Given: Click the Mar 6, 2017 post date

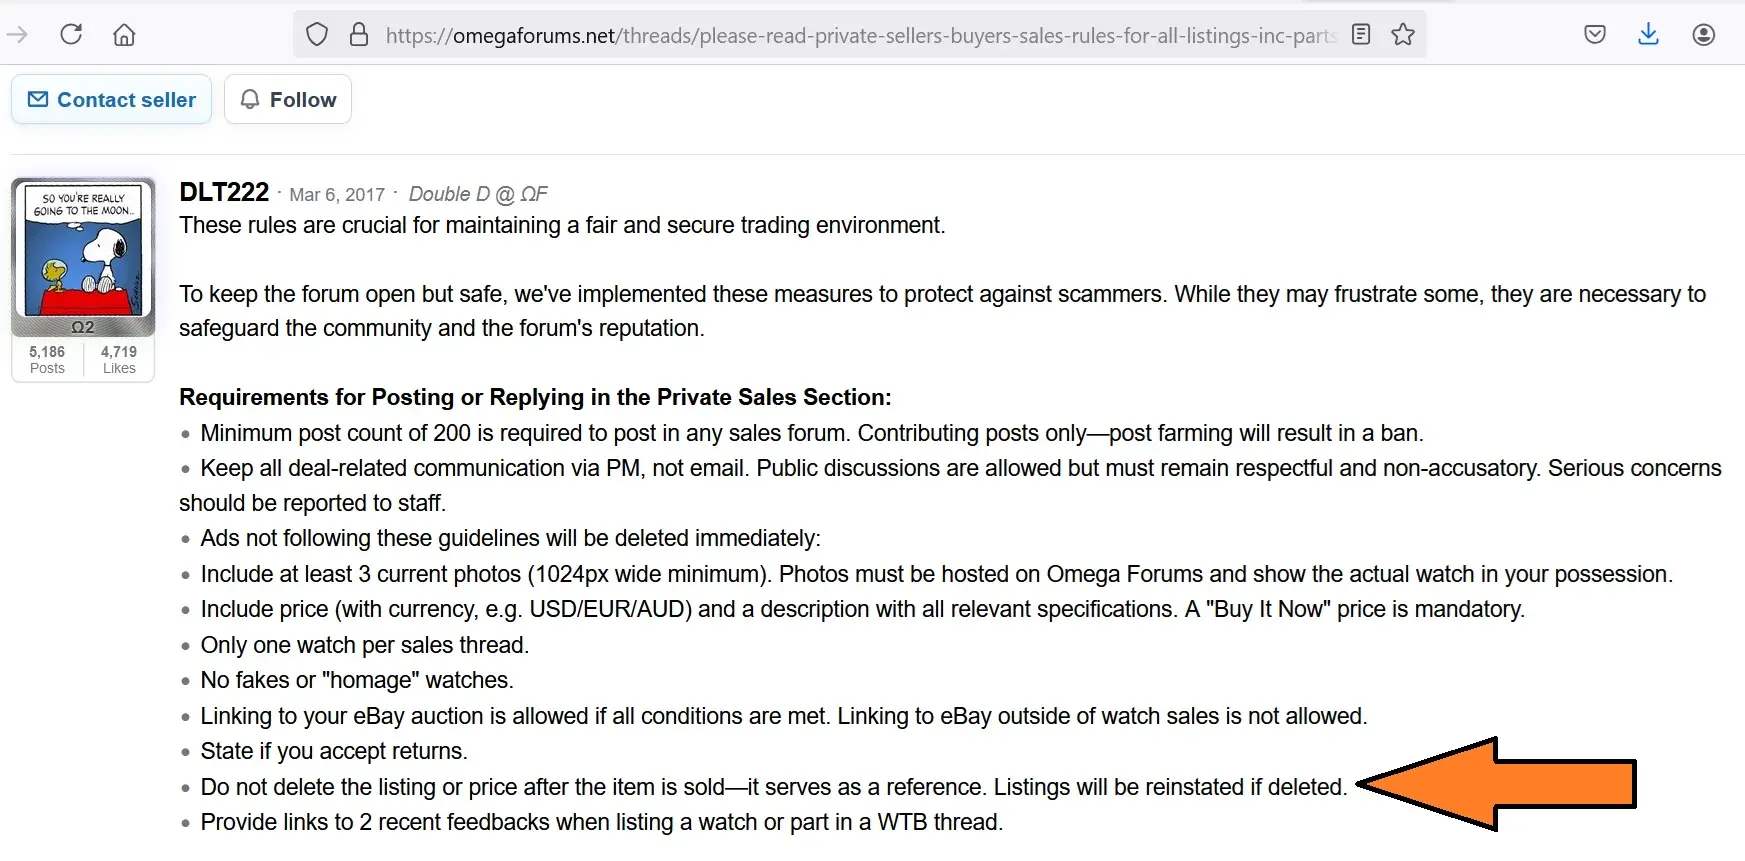Looking at the screenshot, I should pos(337,194).
